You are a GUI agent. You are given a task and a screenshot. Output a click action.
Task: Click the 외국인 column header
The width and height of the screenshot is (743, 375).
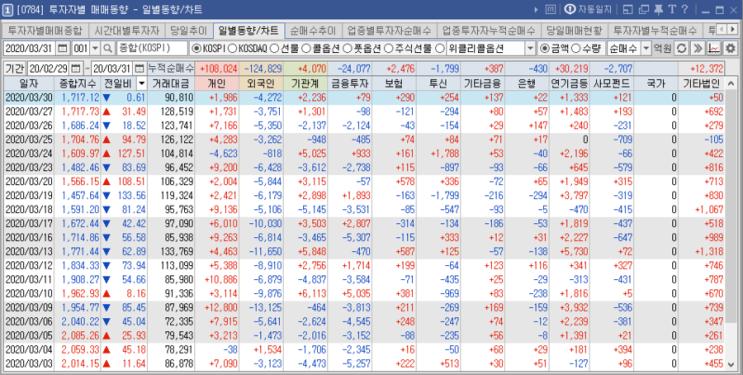click(261, 84)
